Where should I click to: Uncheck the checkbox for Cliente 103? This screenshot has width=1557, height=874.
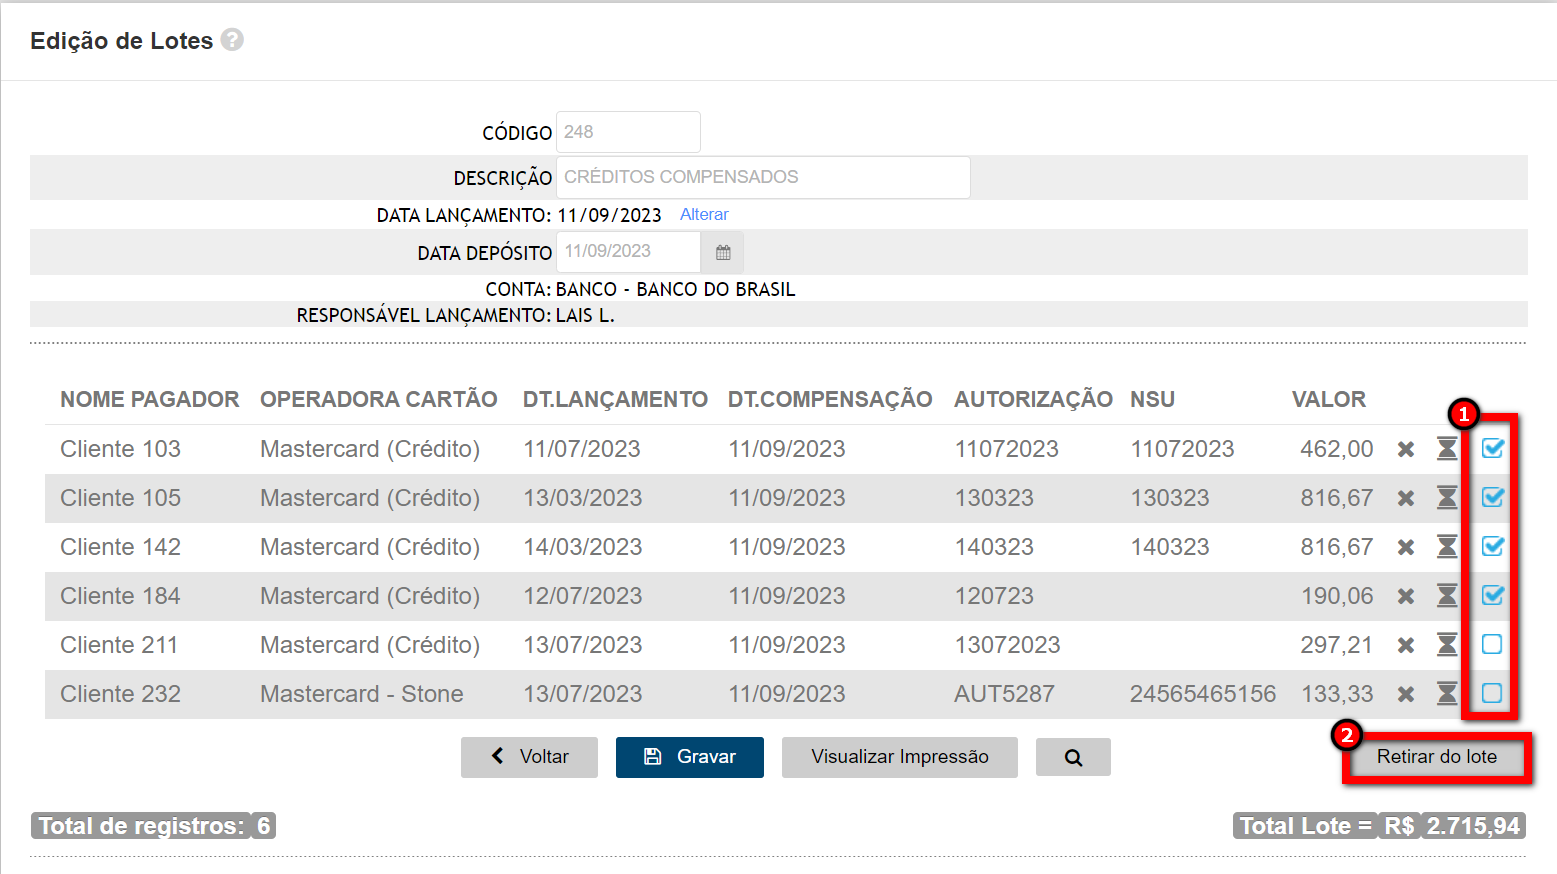pyautogui.click(x=1492, y=448)
